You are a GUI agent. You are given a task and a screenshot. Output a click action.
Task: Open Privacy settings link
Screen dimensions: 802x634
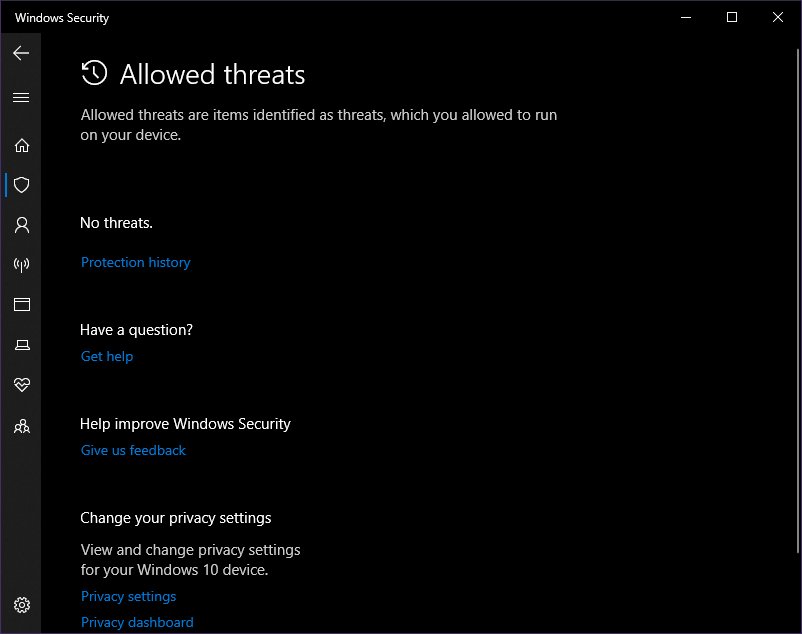click(128, 597)
